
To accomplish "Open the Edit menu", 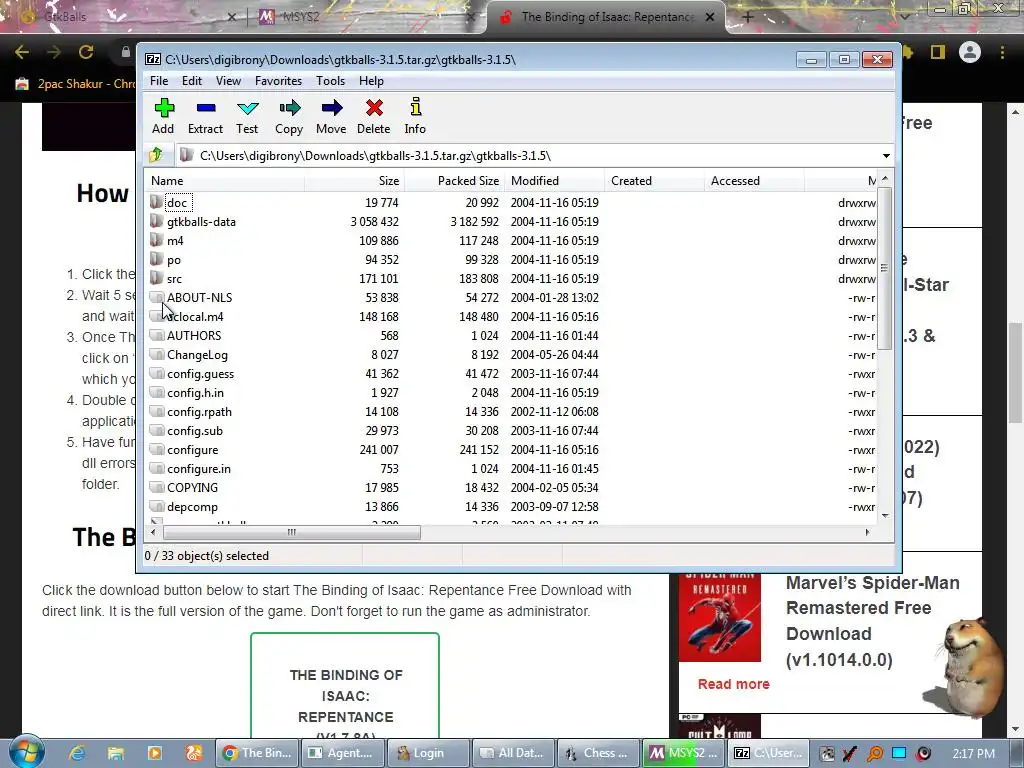I will point(191,81).
